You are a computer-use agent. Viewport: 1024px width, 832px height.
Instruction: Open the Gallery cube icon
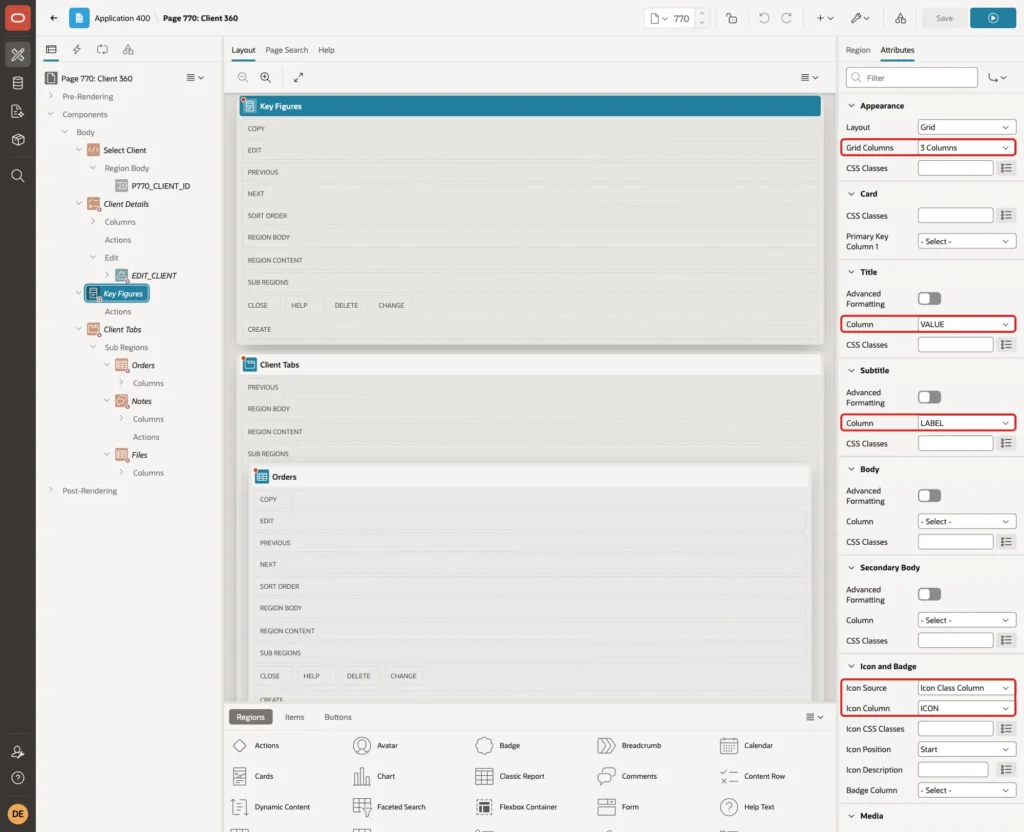coord(18,139)
